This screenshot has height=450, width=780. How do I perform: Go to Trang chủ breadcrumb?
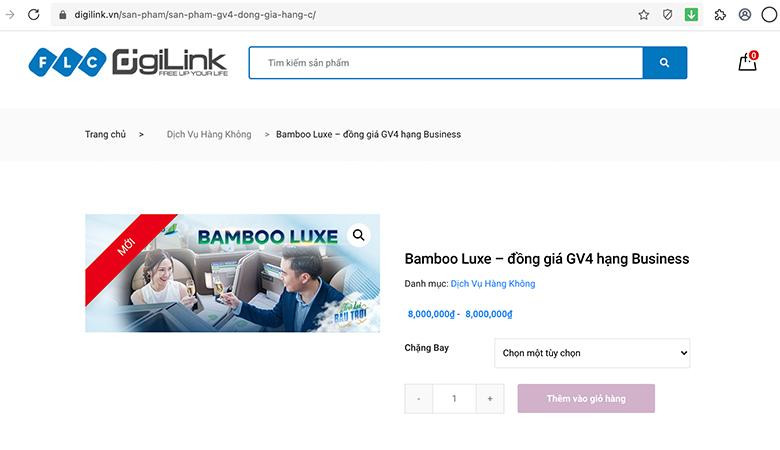[x=105, y=134]
